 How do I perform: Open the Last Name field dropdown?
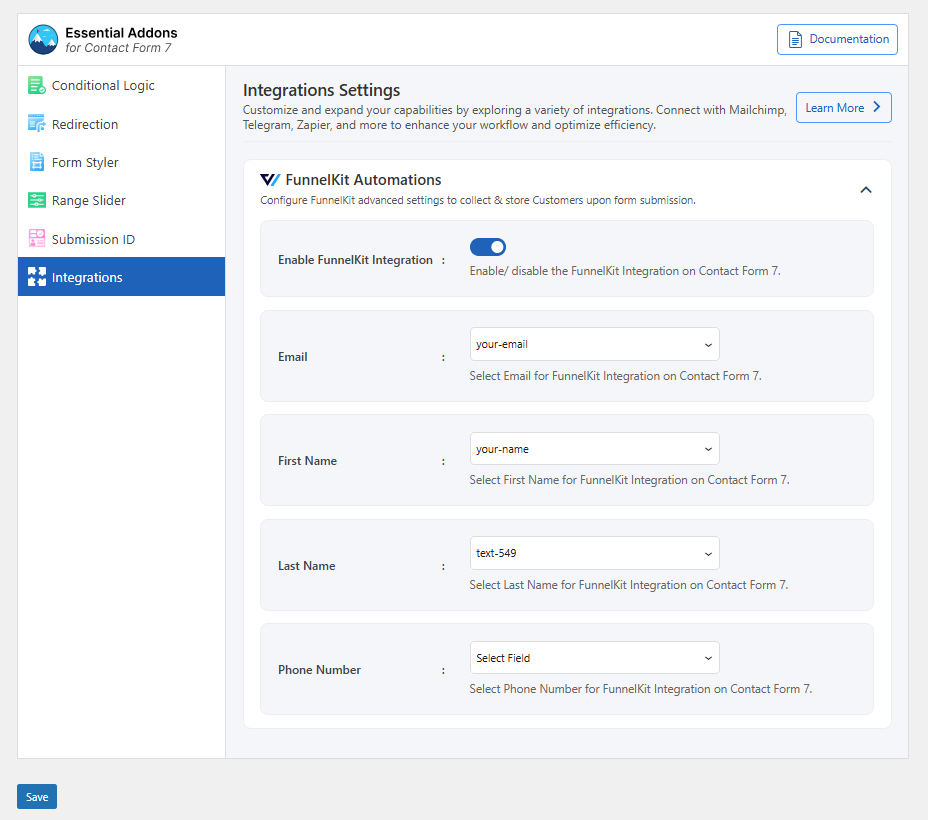[x=594, y=553]
